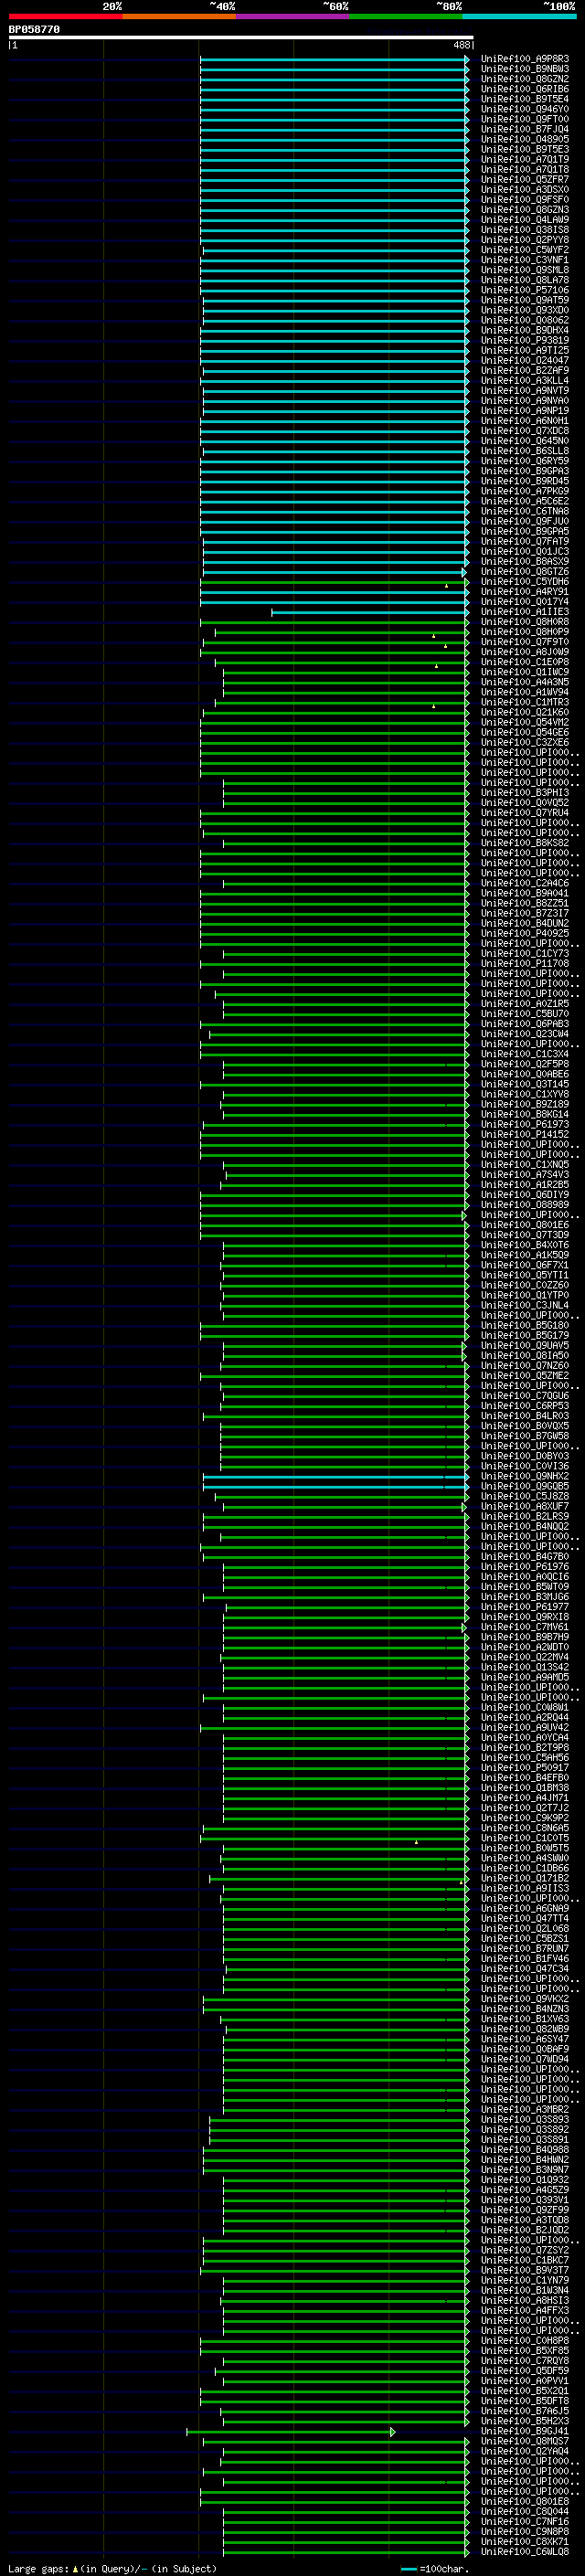Click the white query sequence bar
Image resolution: width=585 pixels, height=2576 pixels.
[241, 38]
